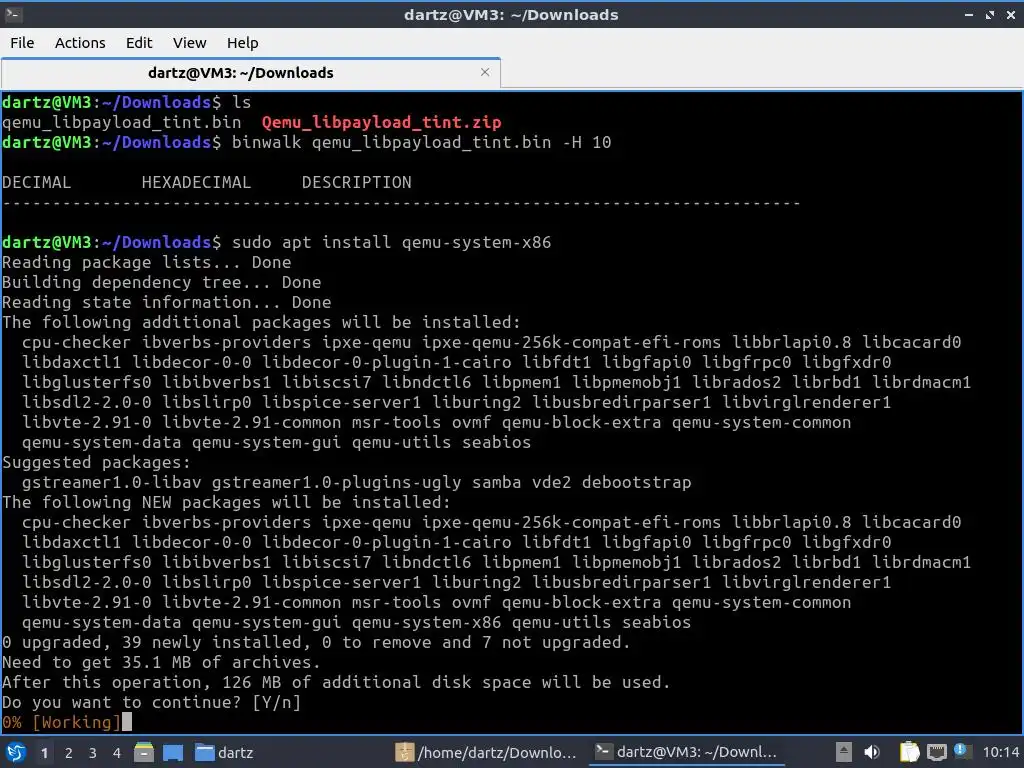The height and width of the screenshot is (768, 1024).
Task: Click the terminal icon in the title bar
Action: [x=12, y=14]
